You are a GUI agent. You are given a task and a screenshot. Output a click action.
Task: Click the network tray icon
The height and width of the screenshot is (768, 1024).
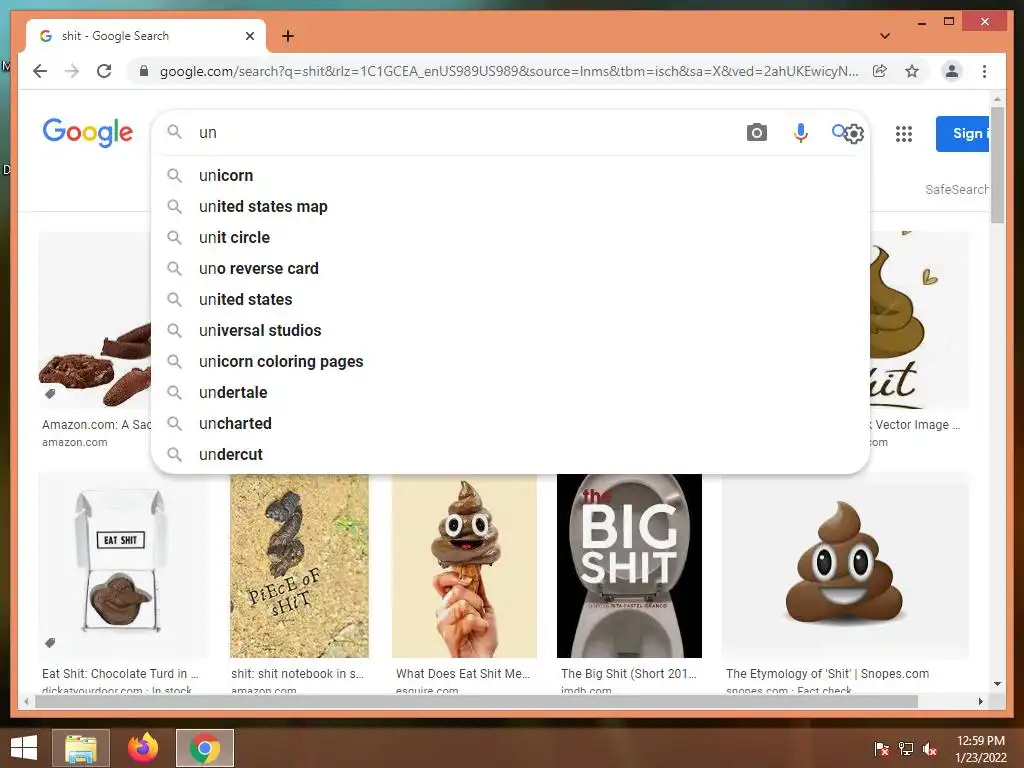(x=906, y=749)
